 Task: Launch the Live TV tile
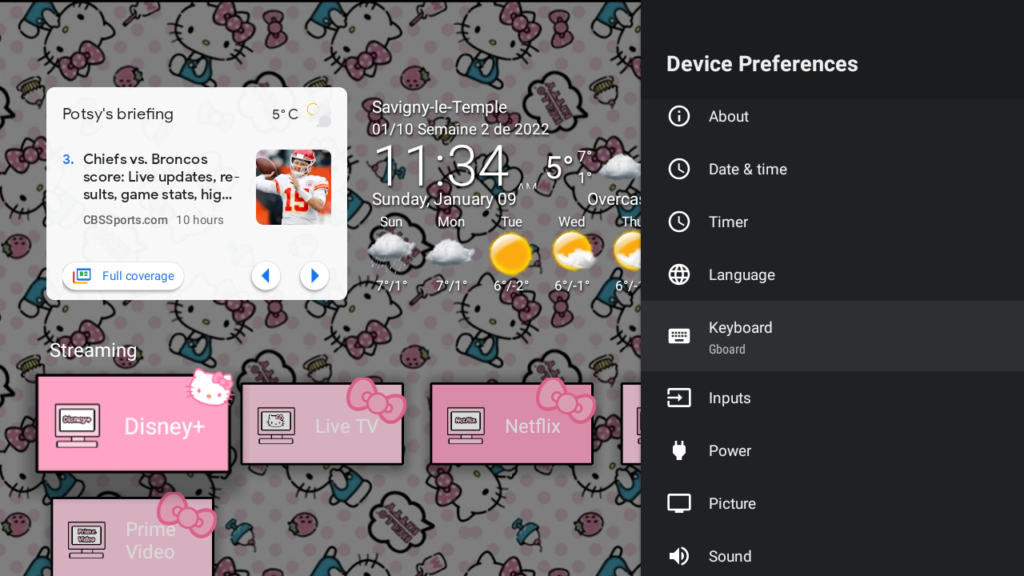(x=323, y=424)
